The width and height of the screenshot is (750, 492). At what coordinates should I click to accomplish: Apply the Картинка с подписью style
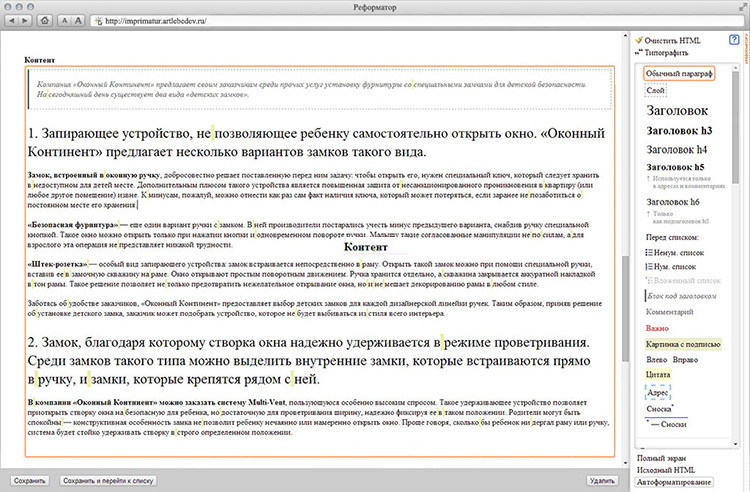[x=683, y=344]
